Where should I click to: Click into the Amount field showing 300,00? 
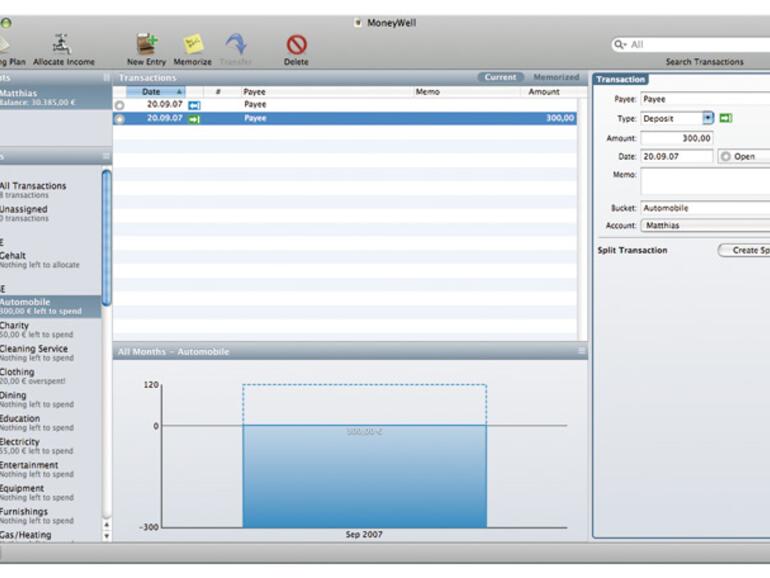pos(676,138)
